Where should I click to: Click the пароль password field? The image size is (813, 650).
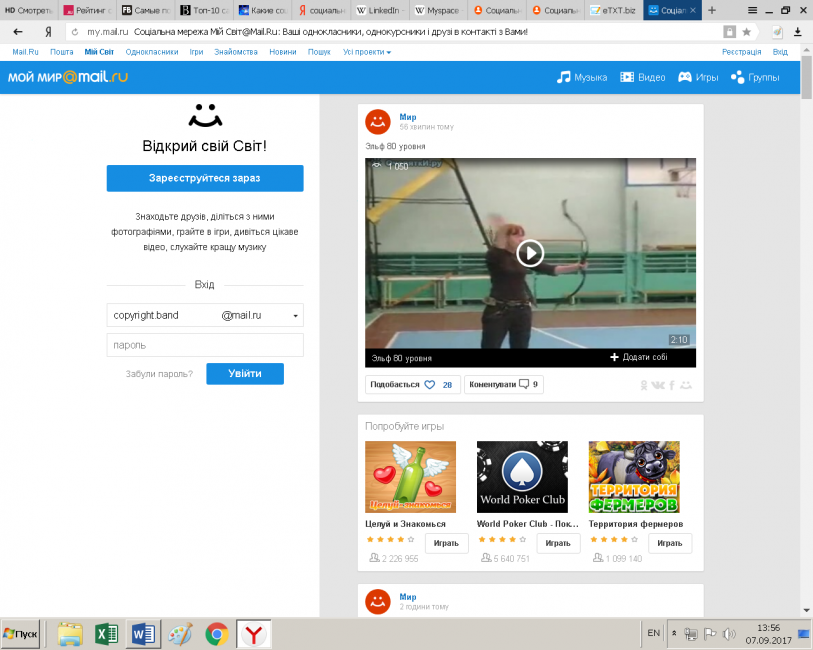click(205, 345)
